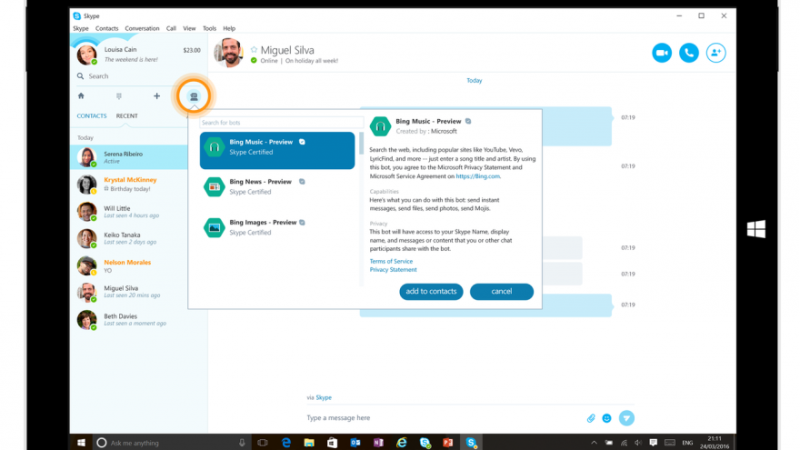Viewport: 800px width, 450px height.
Task: Click the highlighted bots icon in the sidebar
Action: pyautogui.click(x=193, y=96)
